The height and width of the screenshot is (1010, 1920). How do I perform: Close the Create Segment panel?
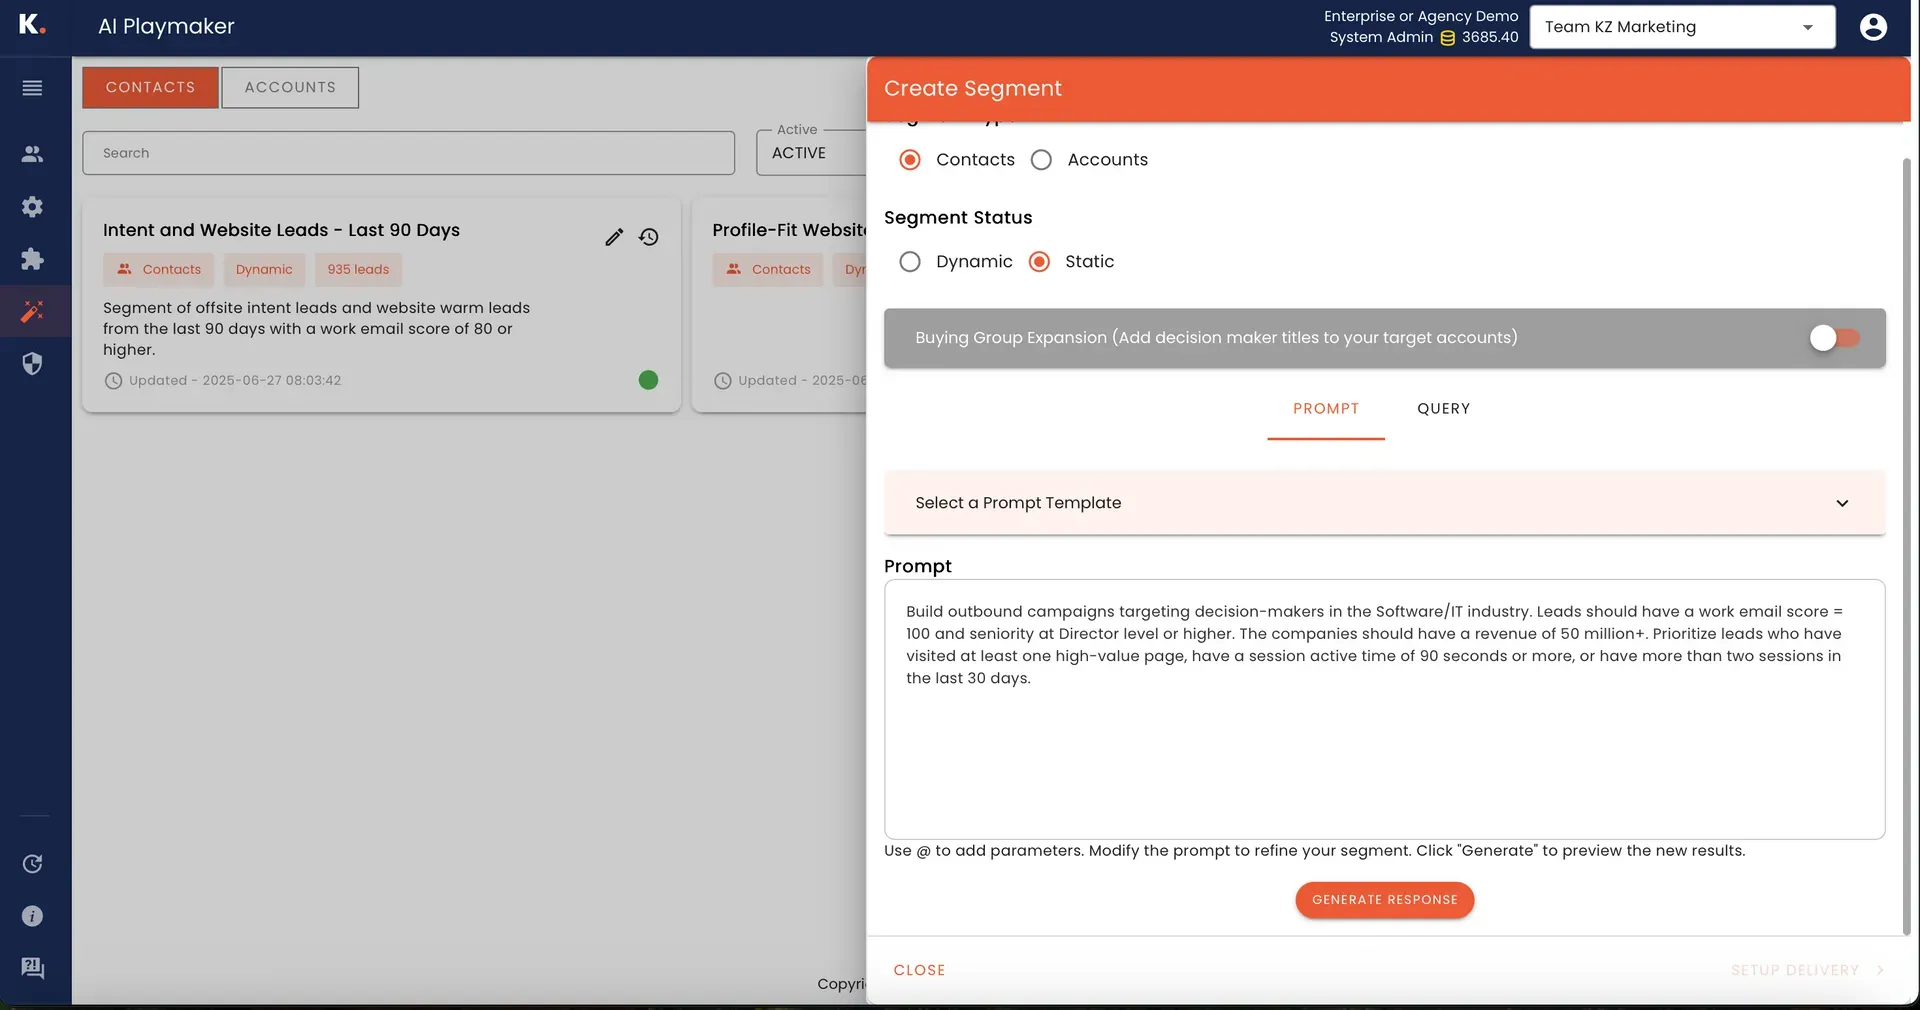tap(918, 969)
